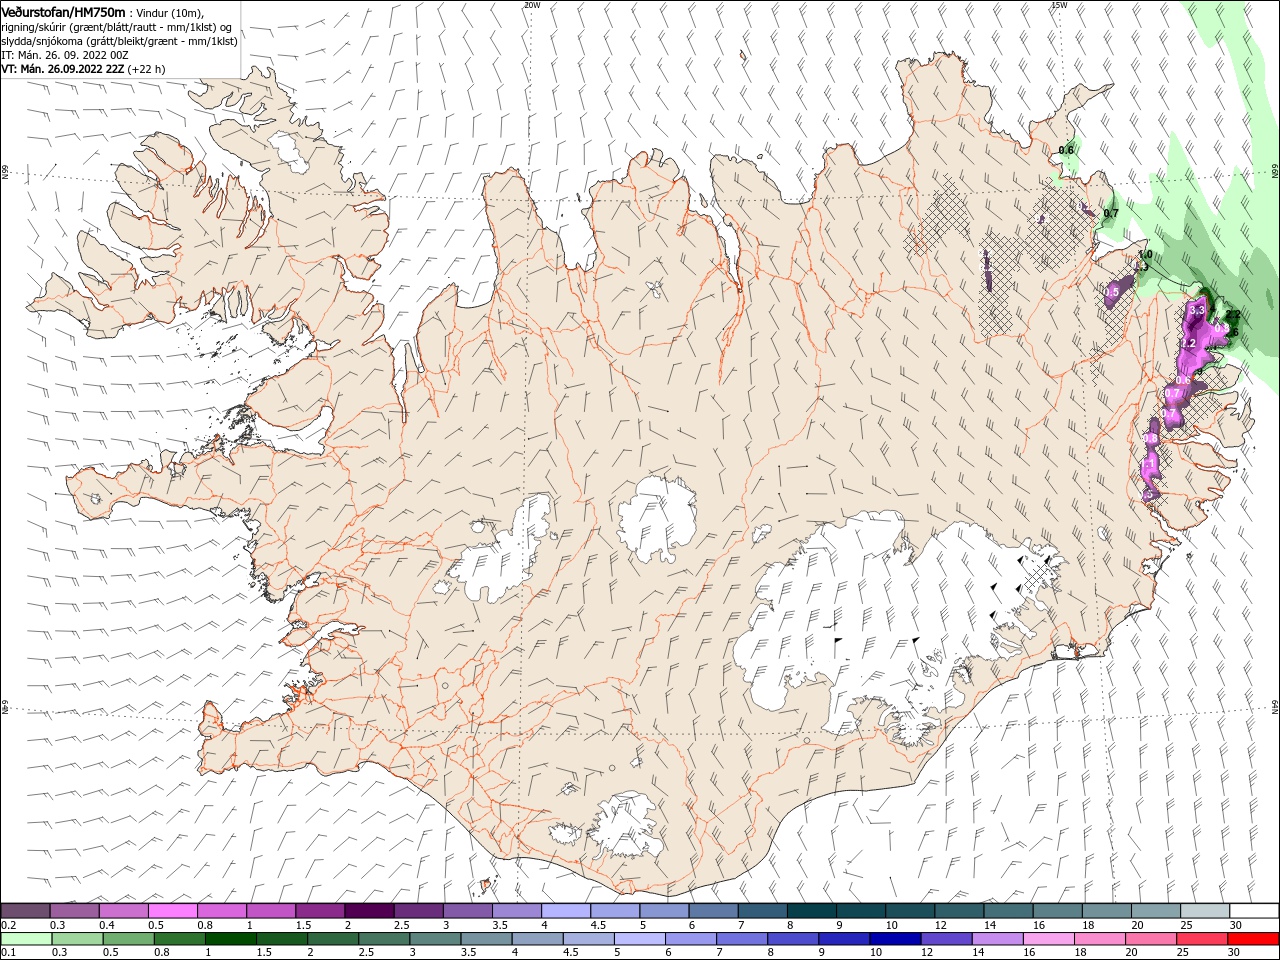
Task: Pick the bright red rain swatch after 30
Action: (1253, 939)
